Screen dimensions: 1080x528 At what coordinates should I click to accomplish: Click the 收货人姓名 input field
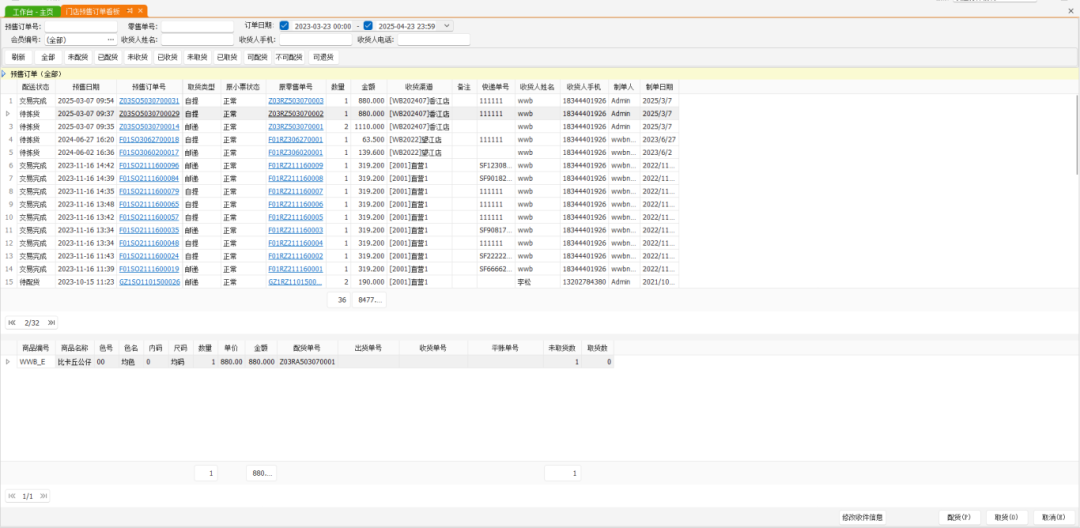tap(198, 40)
